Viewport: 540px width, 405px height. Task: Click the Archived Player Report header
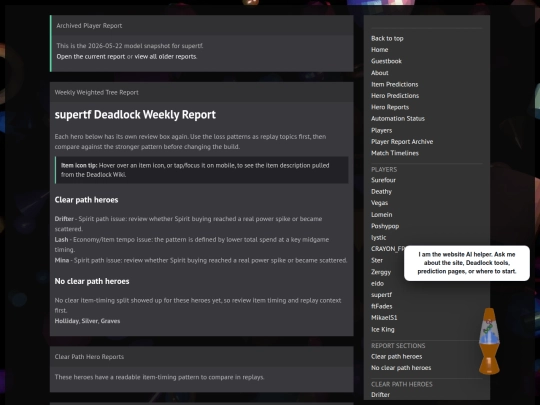coord(202,25)
